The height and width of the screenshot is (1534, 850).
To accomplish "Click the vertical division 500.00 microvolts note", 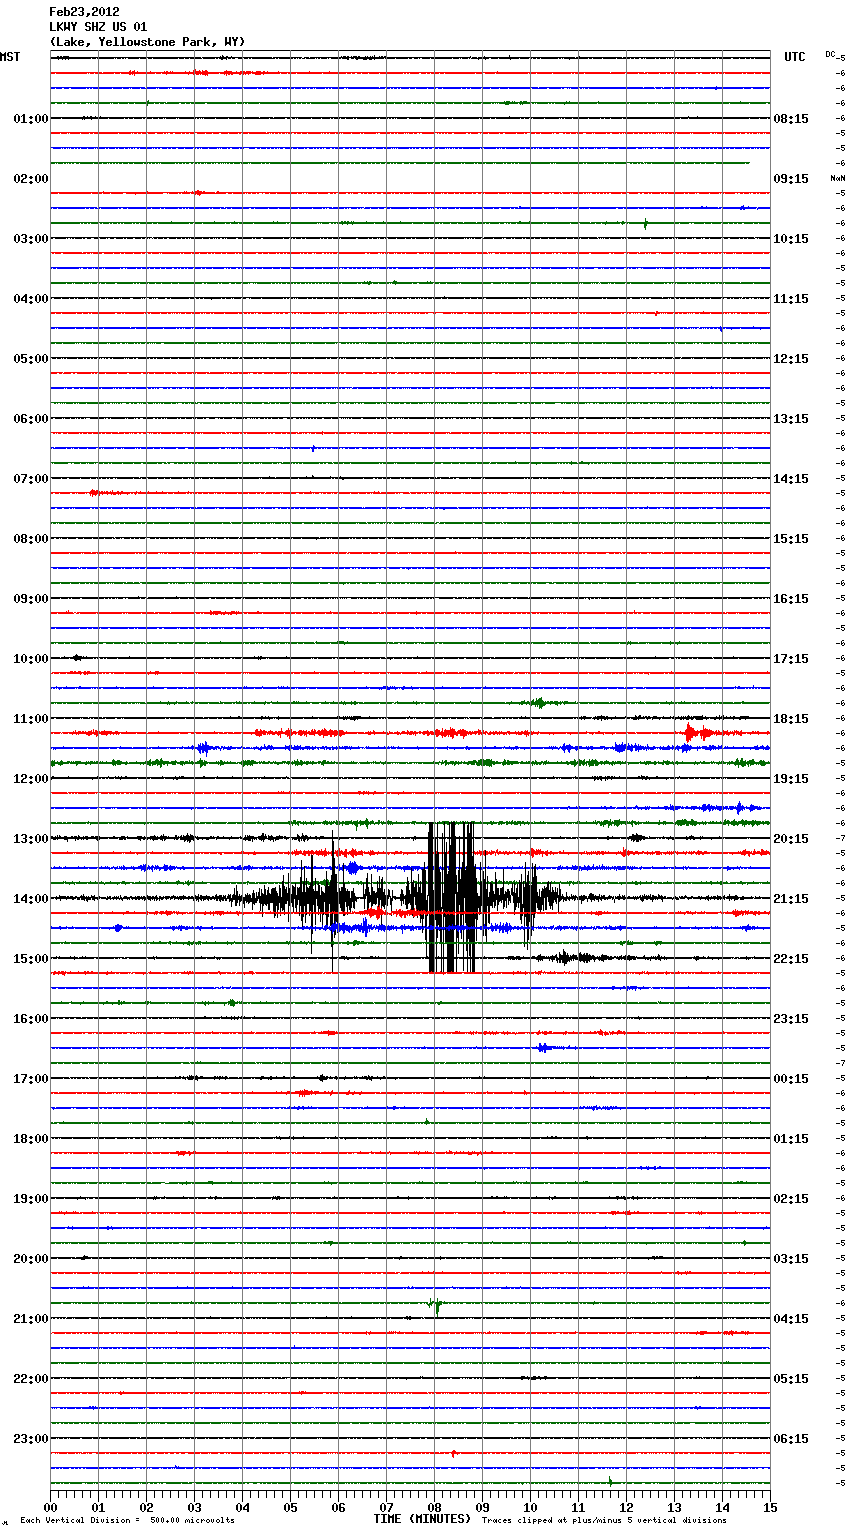I will coord(127,1521).
